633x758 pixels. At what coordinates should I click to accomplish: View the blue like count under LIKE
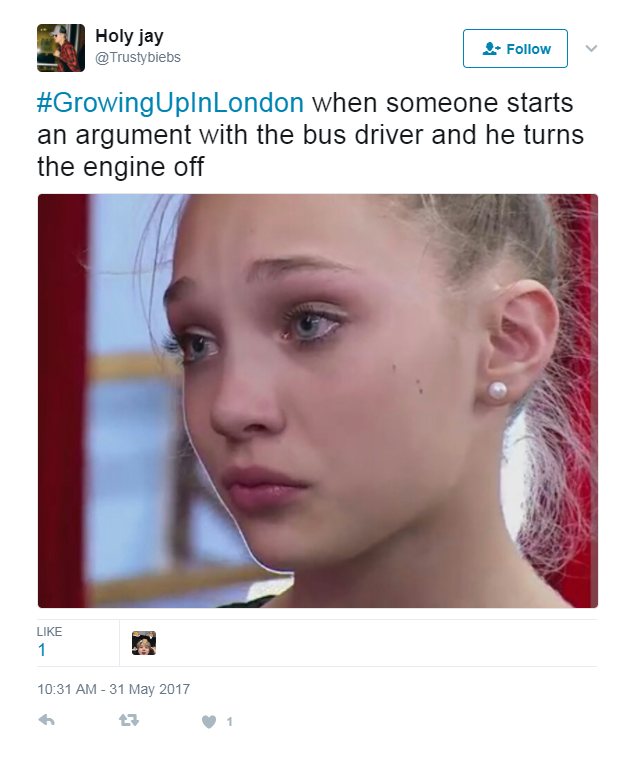[42, 650]
